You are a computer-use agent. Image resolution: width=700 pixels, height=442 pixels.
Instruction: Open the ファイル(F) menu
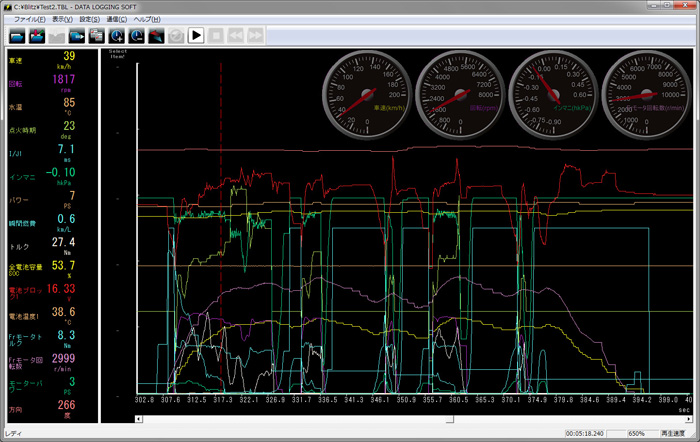[x=29, y=19]
